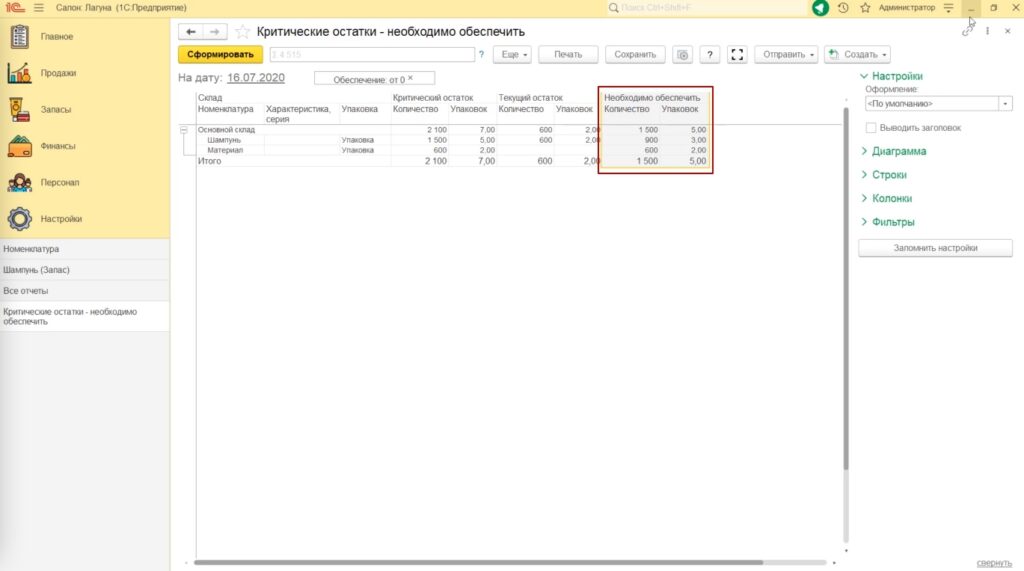Image resolution: width=1024 pixels, height=571 pixels.
Task: Select the Шампунь row cell
Action: pos(224,140)
